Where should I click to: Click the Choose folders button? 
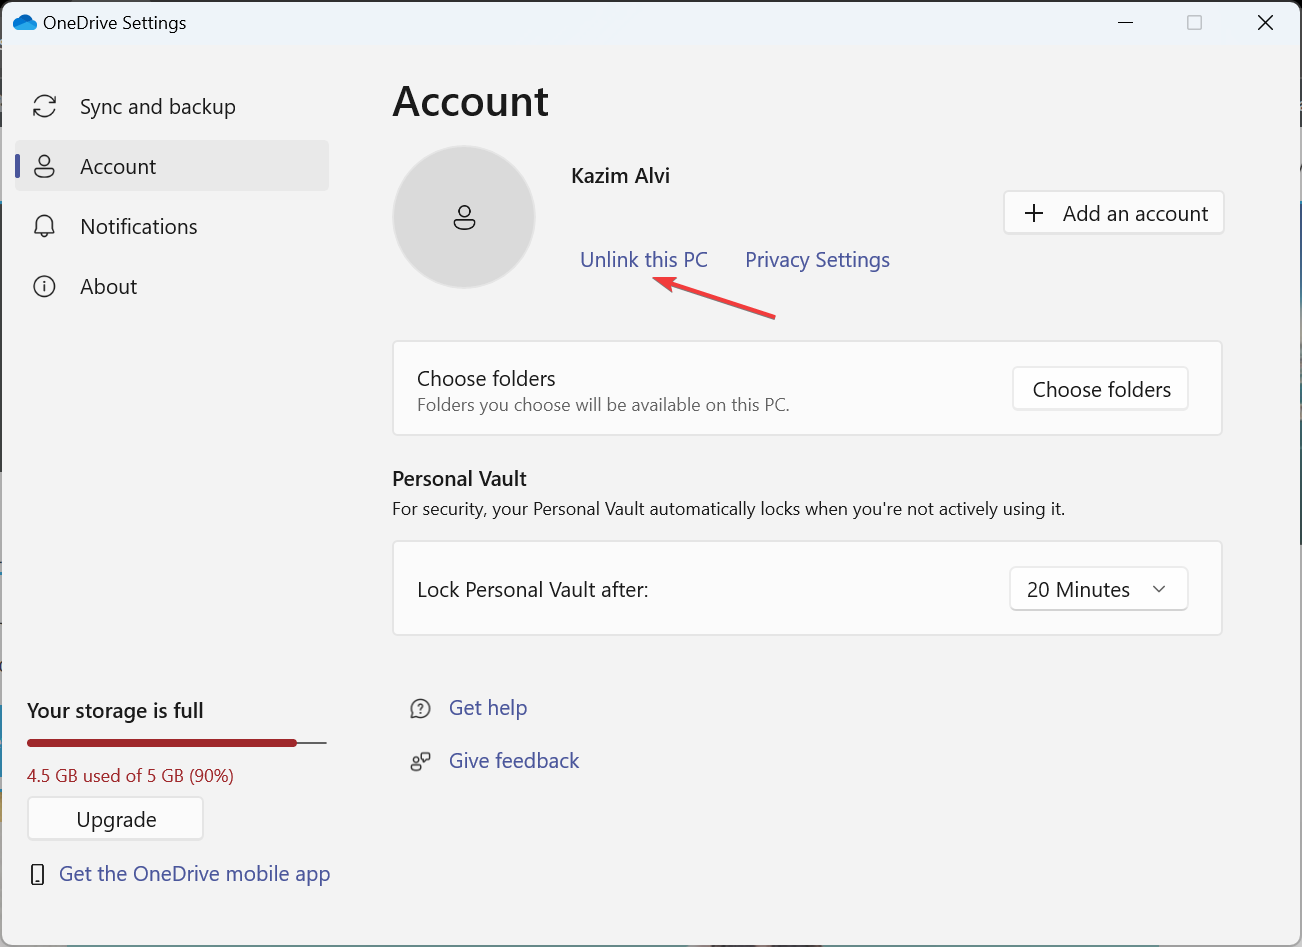(1101, 389)
